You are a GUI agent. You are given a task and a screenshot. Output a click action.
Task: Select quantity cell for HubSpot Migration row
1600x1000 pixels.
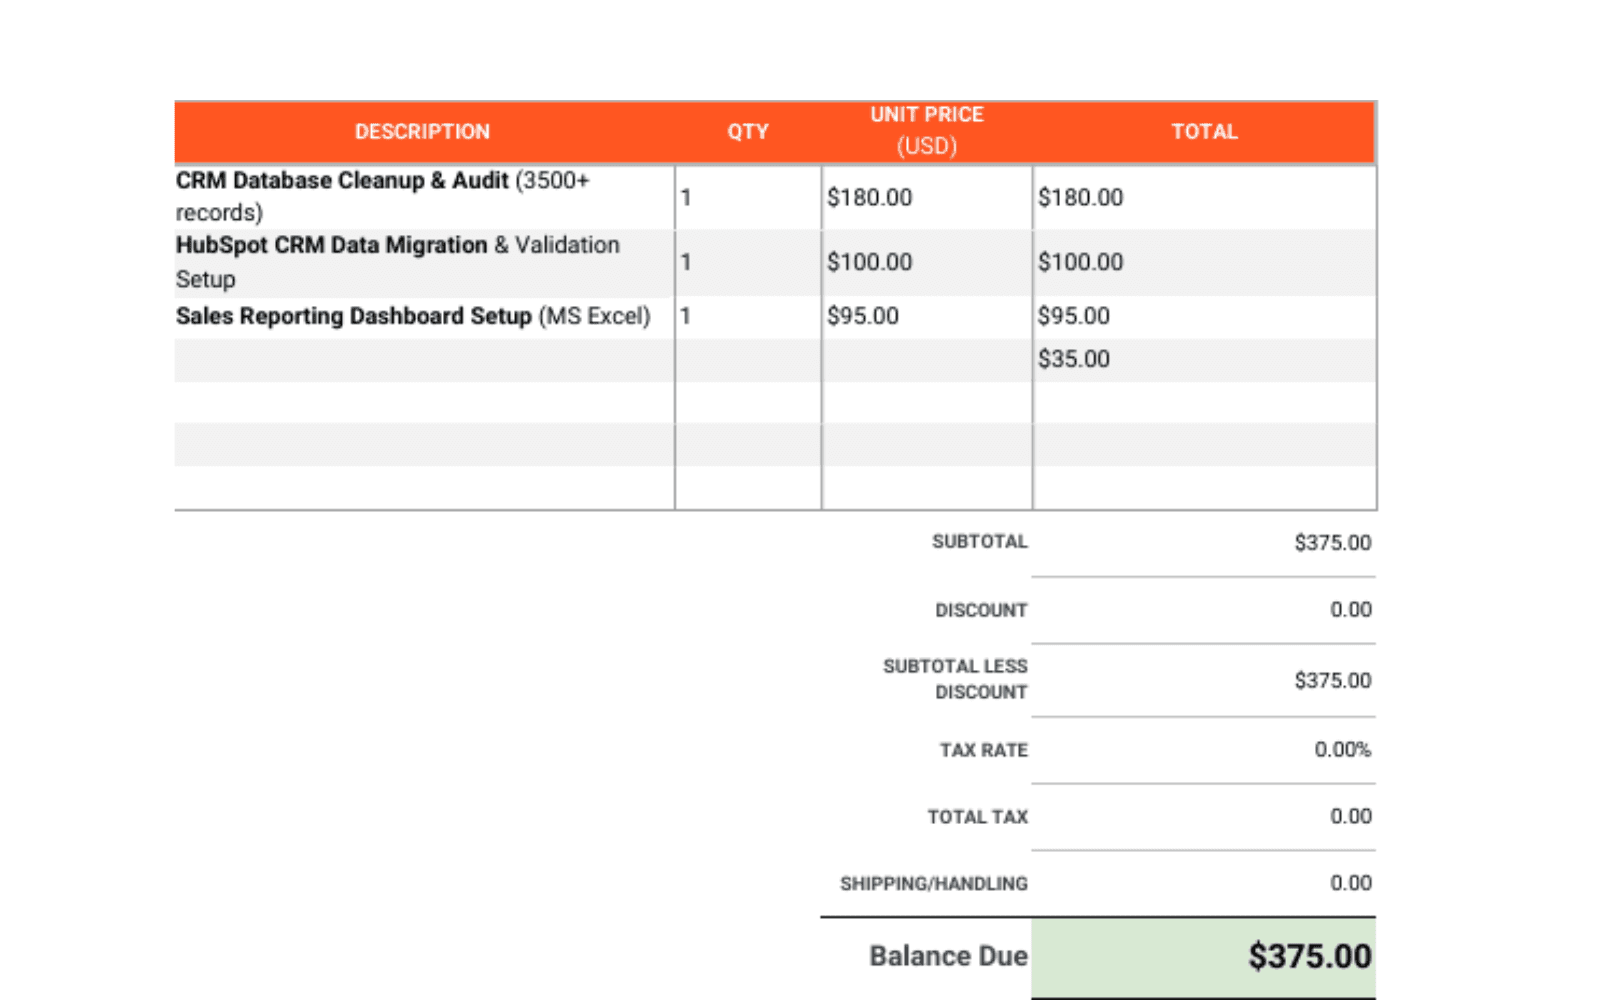748,262
